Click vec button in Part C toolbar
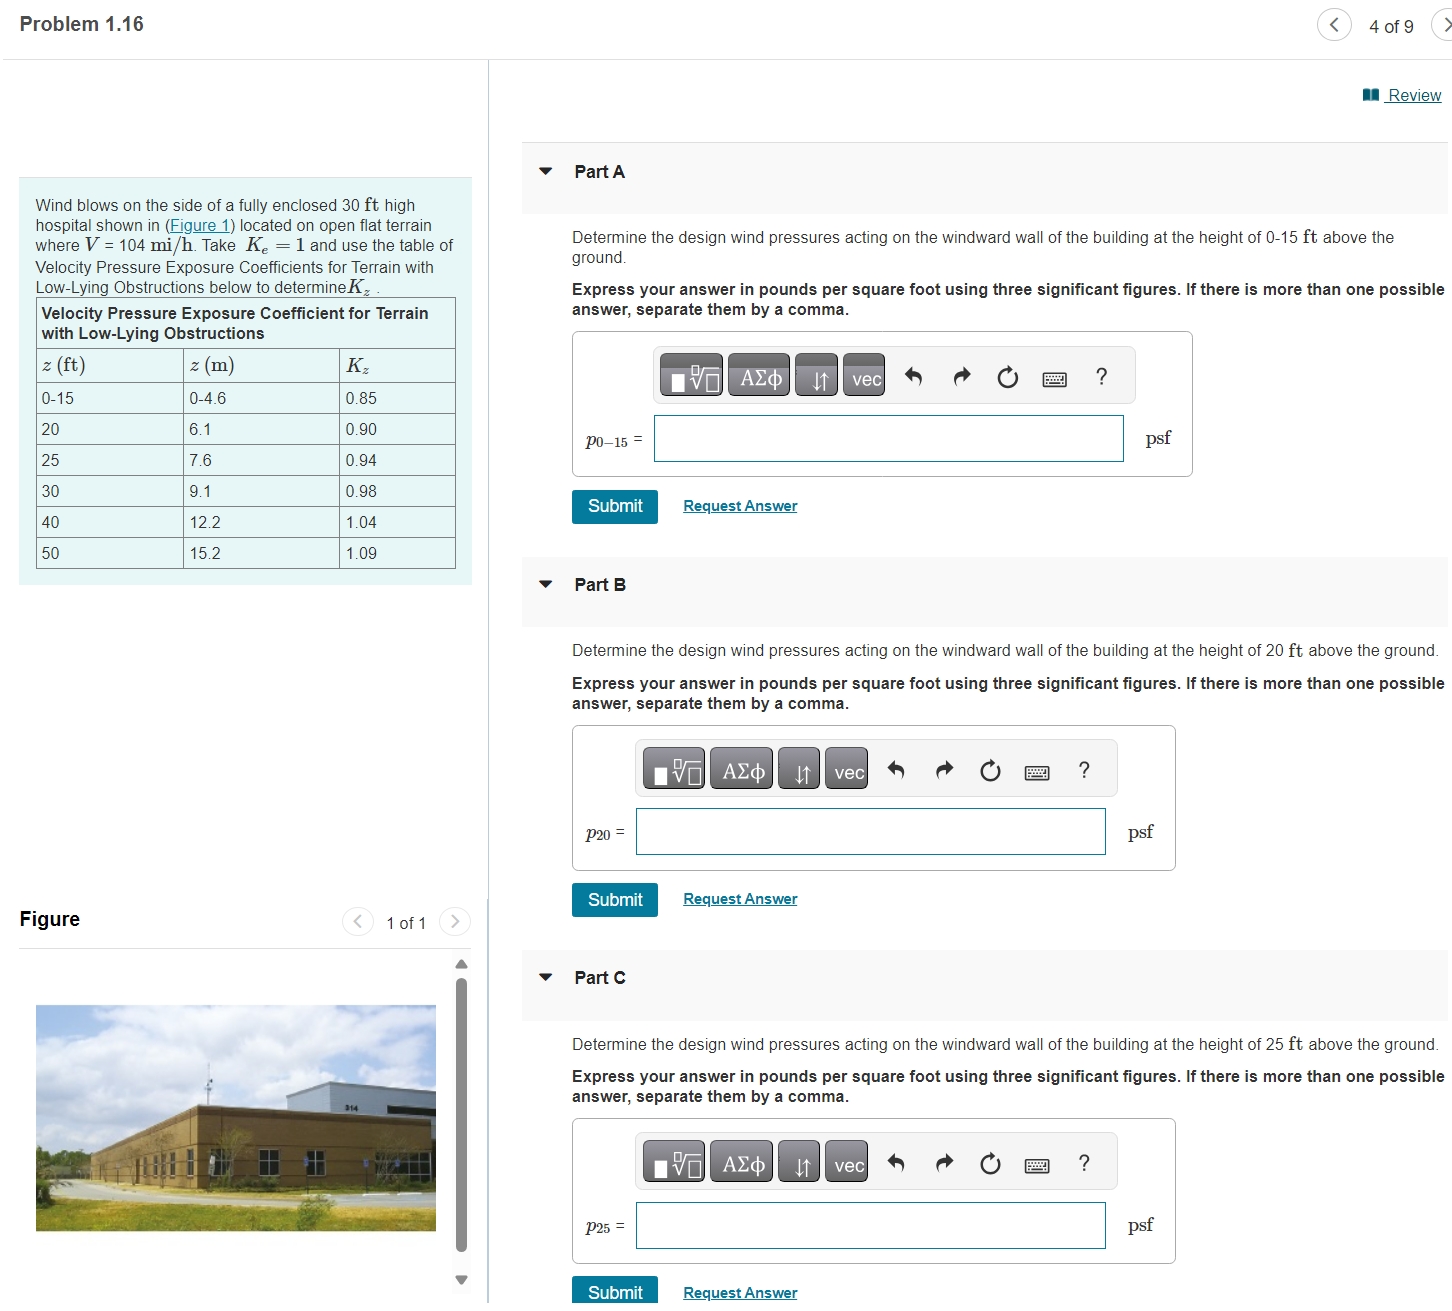Screen dimensions: 1452x1311 point(846,1162)
